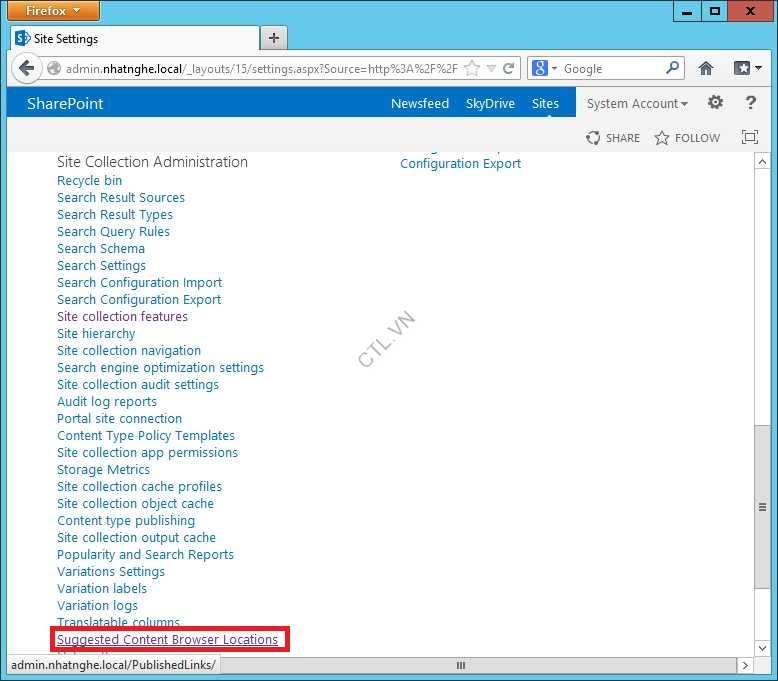The image size is (778, 681).
Task: Open Content type publishing link
Action: pos(126,521)
